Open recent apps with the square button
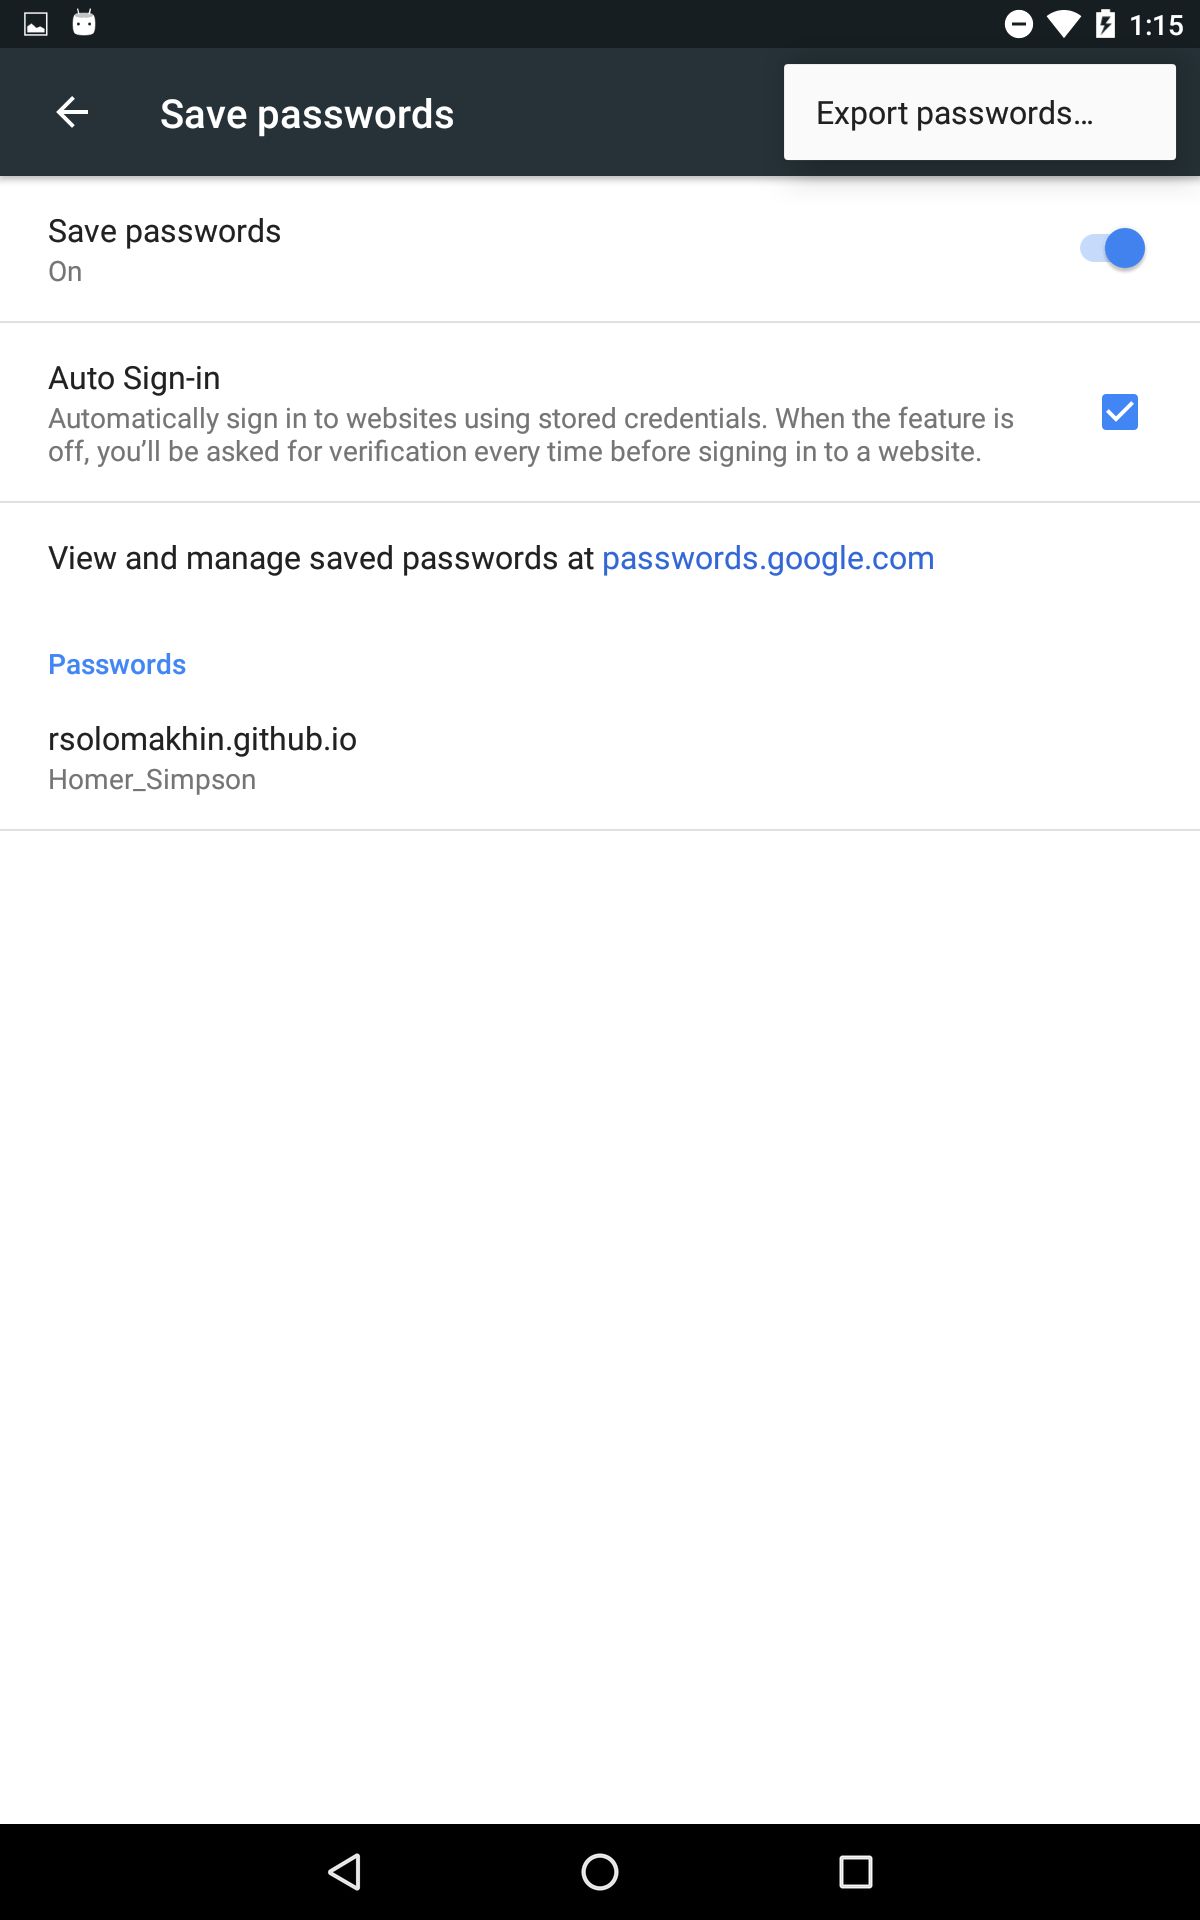Screen dimensions: 1200x1920 (x=855, y=1871)
